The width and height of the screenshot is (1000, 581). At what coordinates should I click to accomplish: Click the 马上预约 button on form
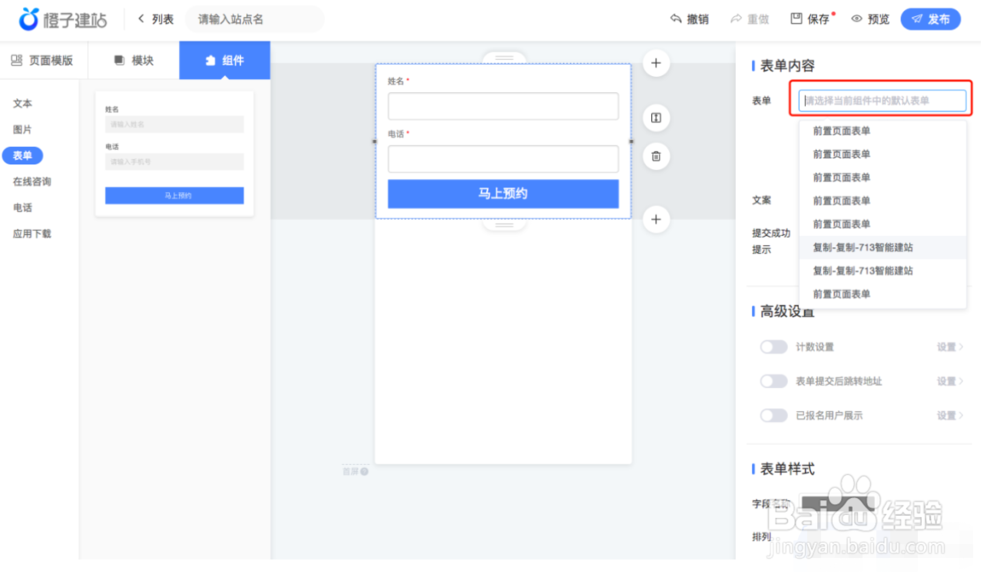pyautogui.click(x=503, y=192)
